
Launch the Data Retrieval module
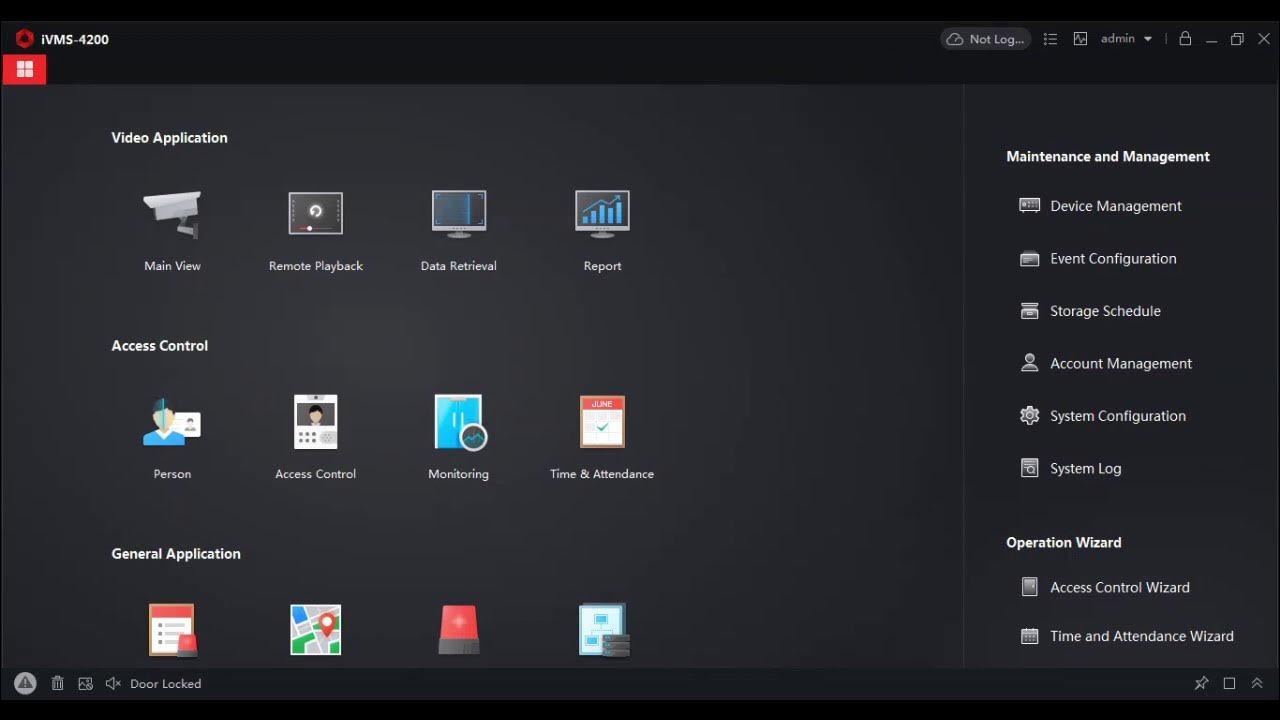click(459, 214)
